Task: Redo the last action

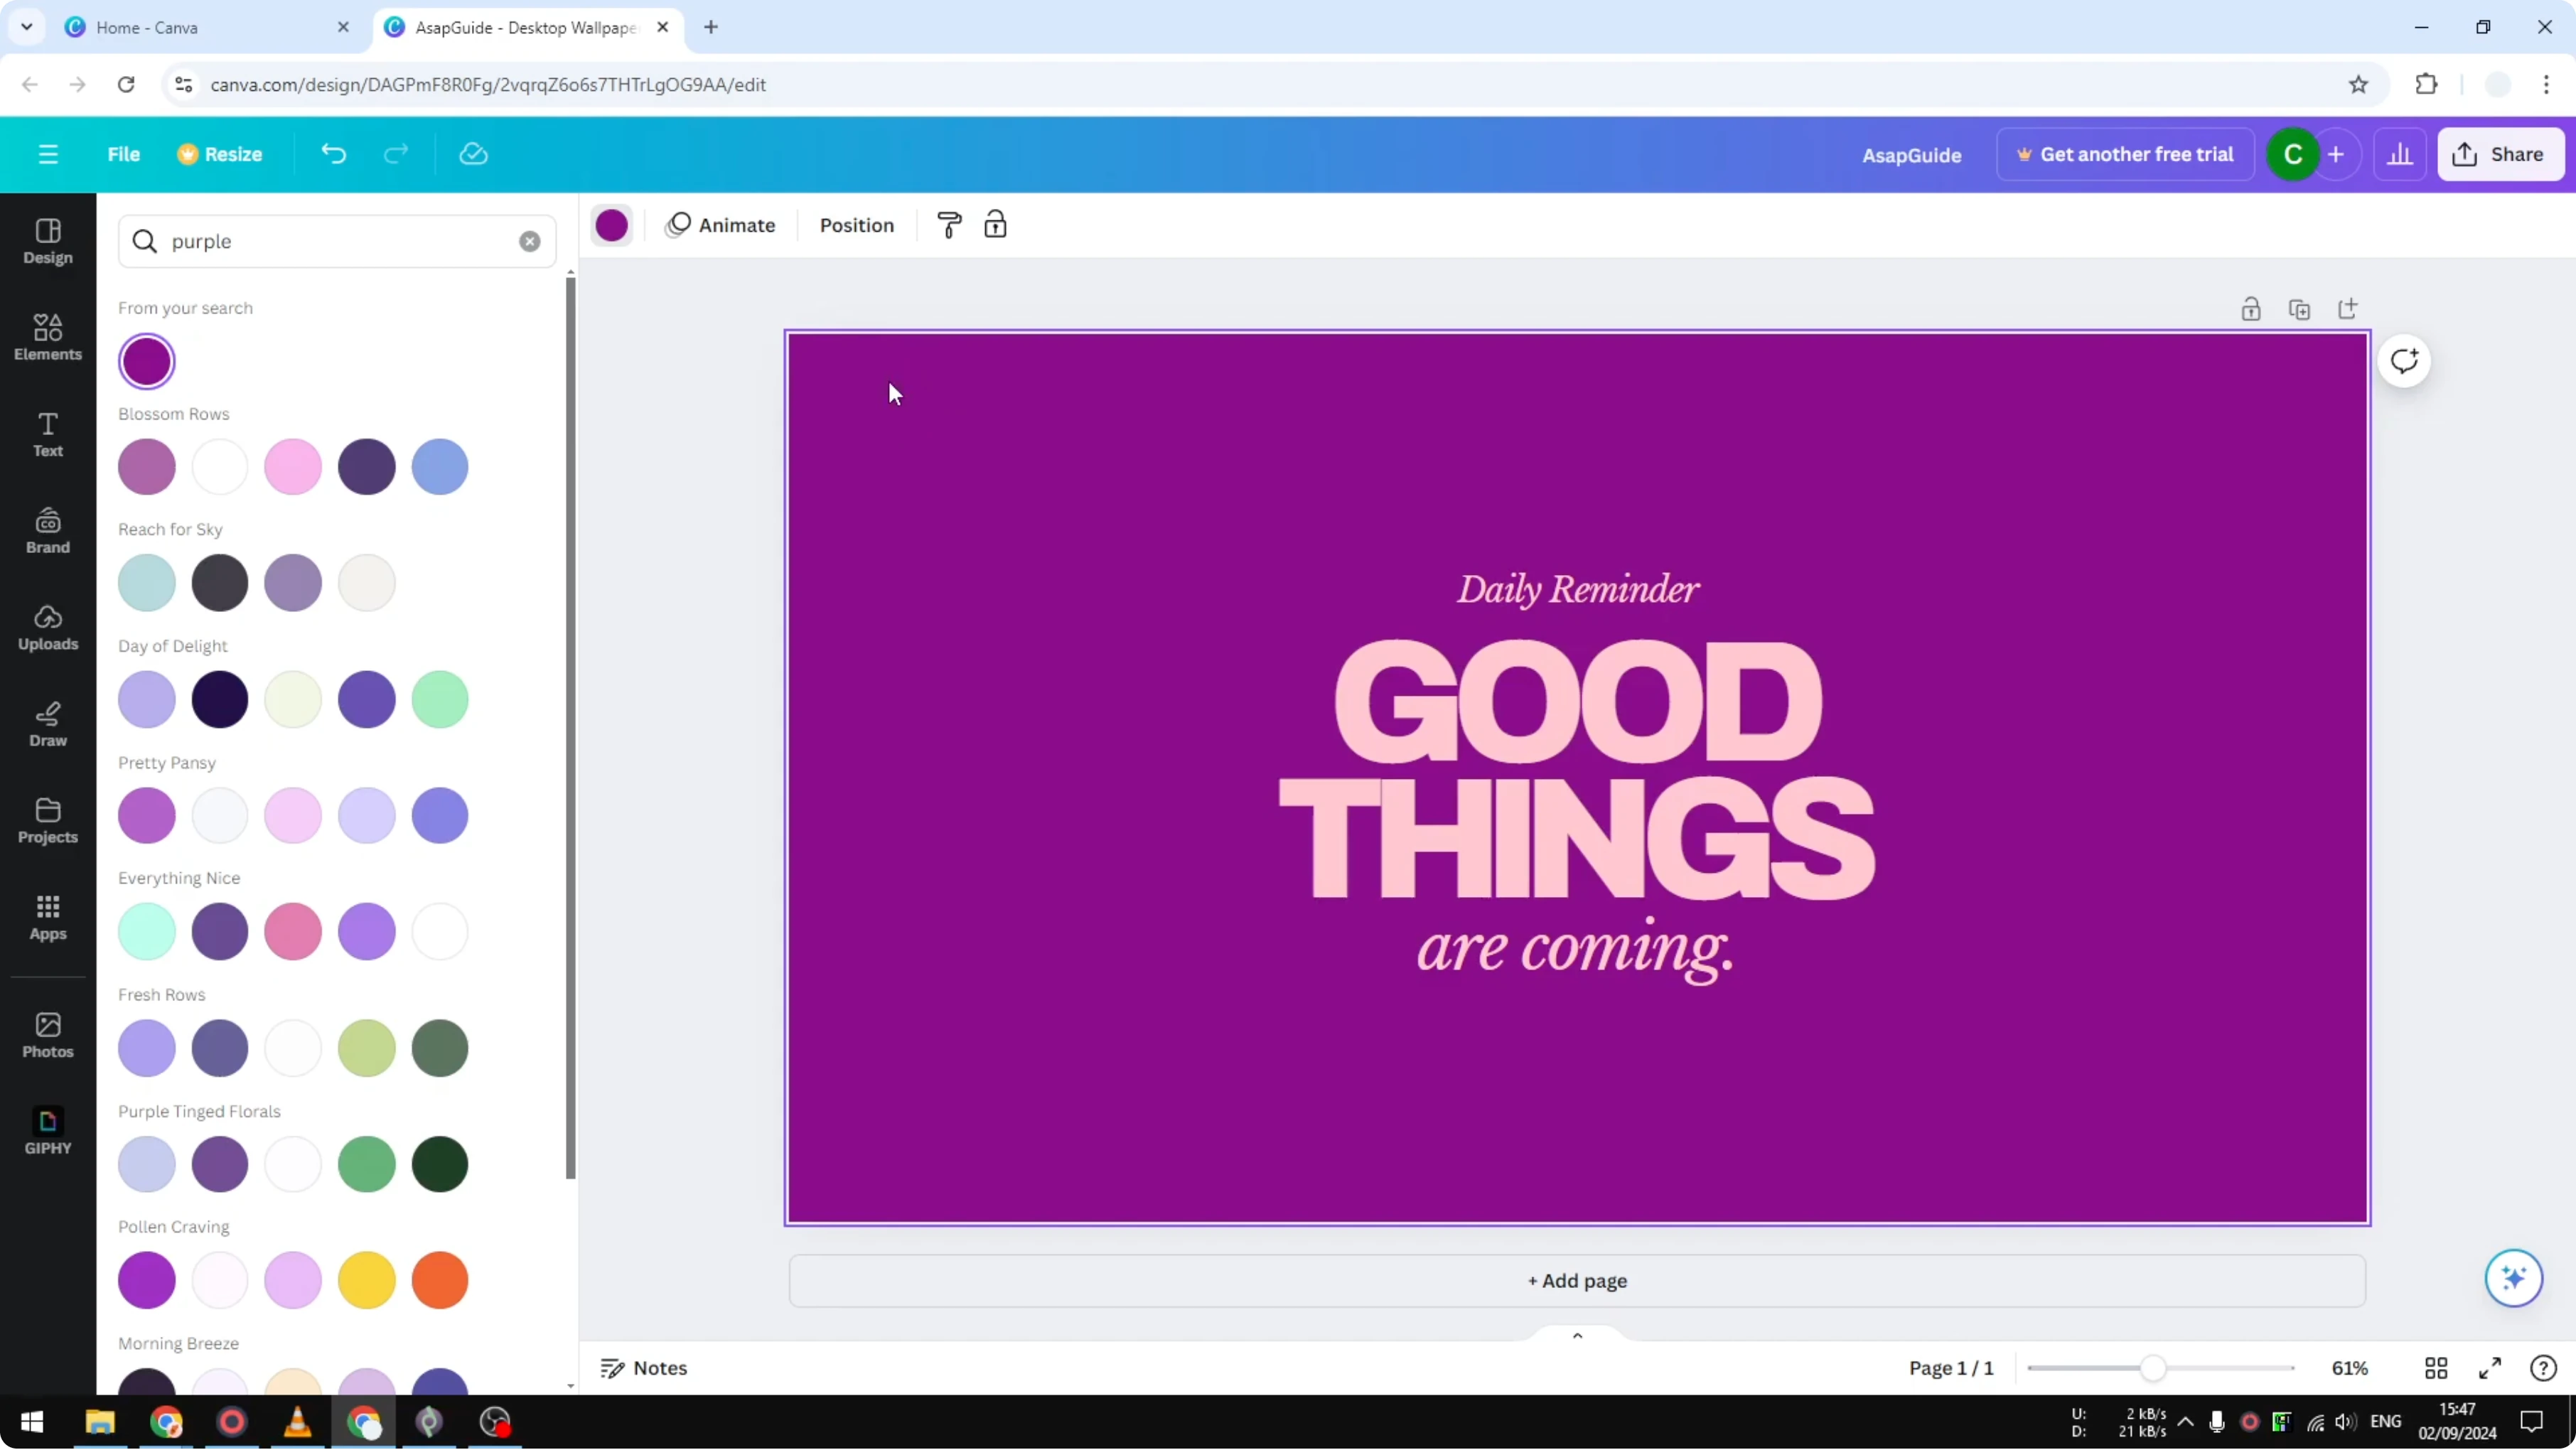Action: click(x=396, y=154)
